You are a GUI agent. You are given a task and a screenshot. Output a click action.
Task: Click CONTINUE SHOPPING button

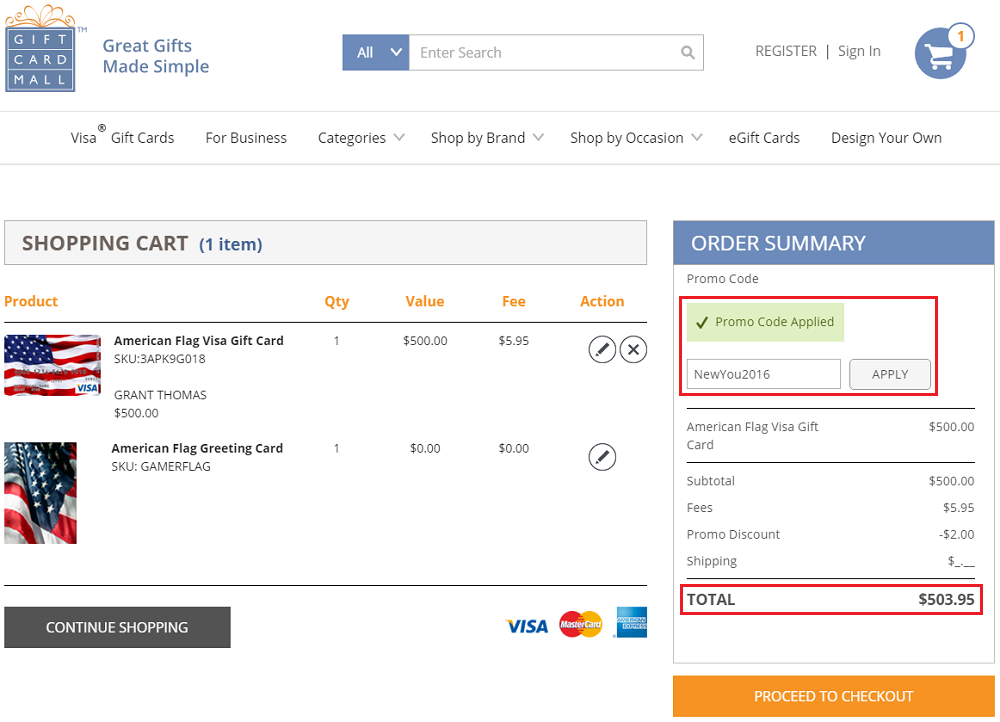point(117,627)
